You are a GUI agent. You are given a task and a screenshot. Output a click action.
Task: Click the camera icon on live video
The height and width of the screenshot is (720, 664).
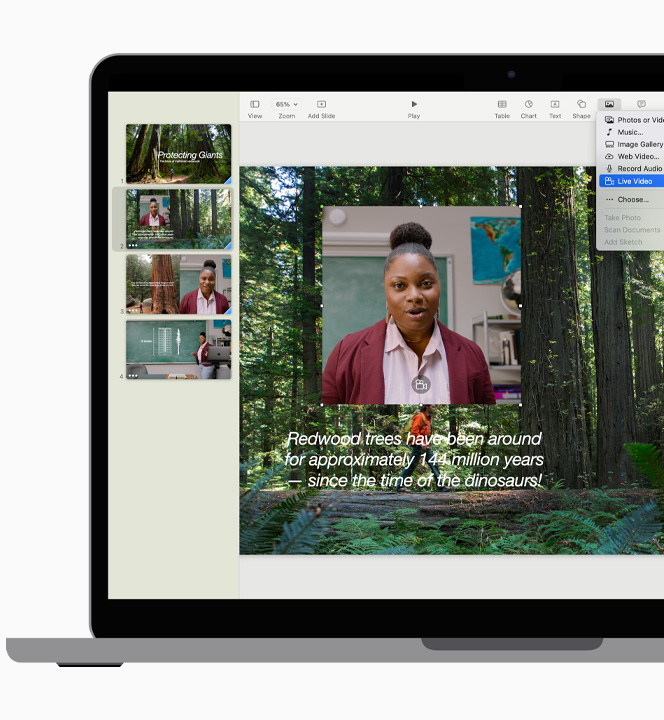point(421,385)
